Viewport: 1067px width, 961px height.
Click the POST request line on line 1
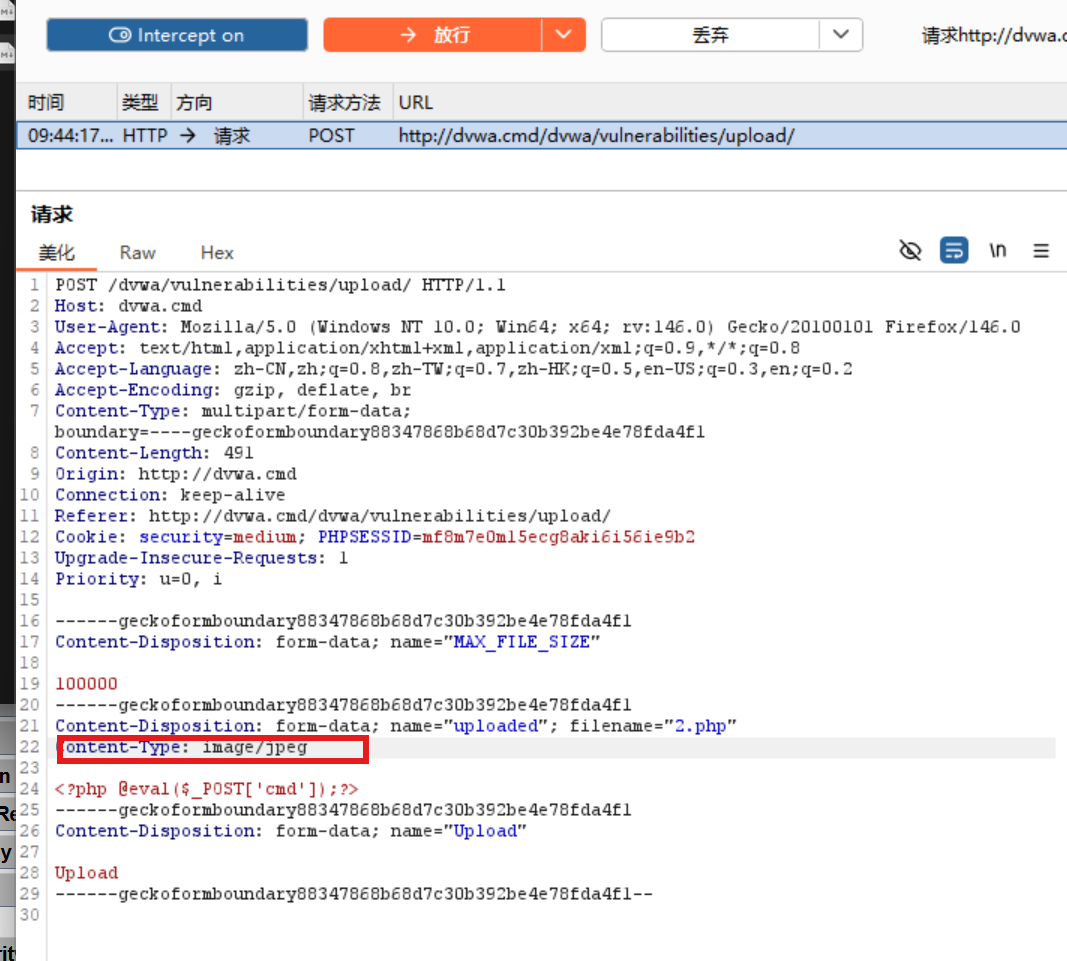(x=280, y=284)
